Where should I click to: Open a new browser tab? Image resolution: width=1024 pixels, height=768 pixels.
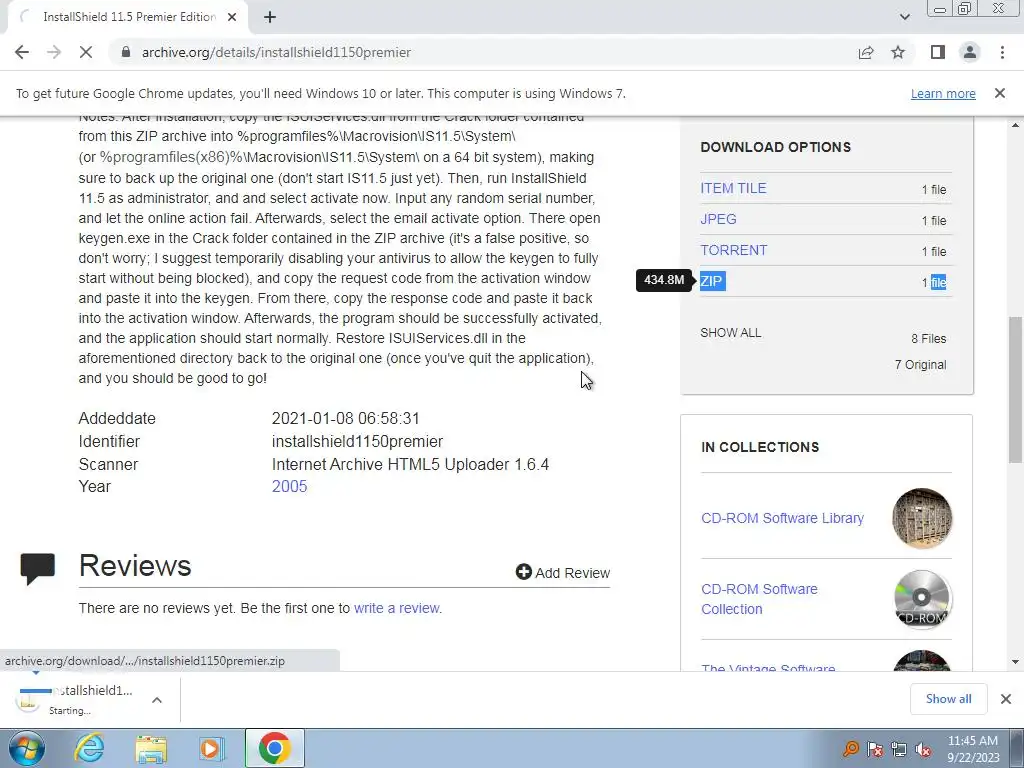tap(270, 17)
